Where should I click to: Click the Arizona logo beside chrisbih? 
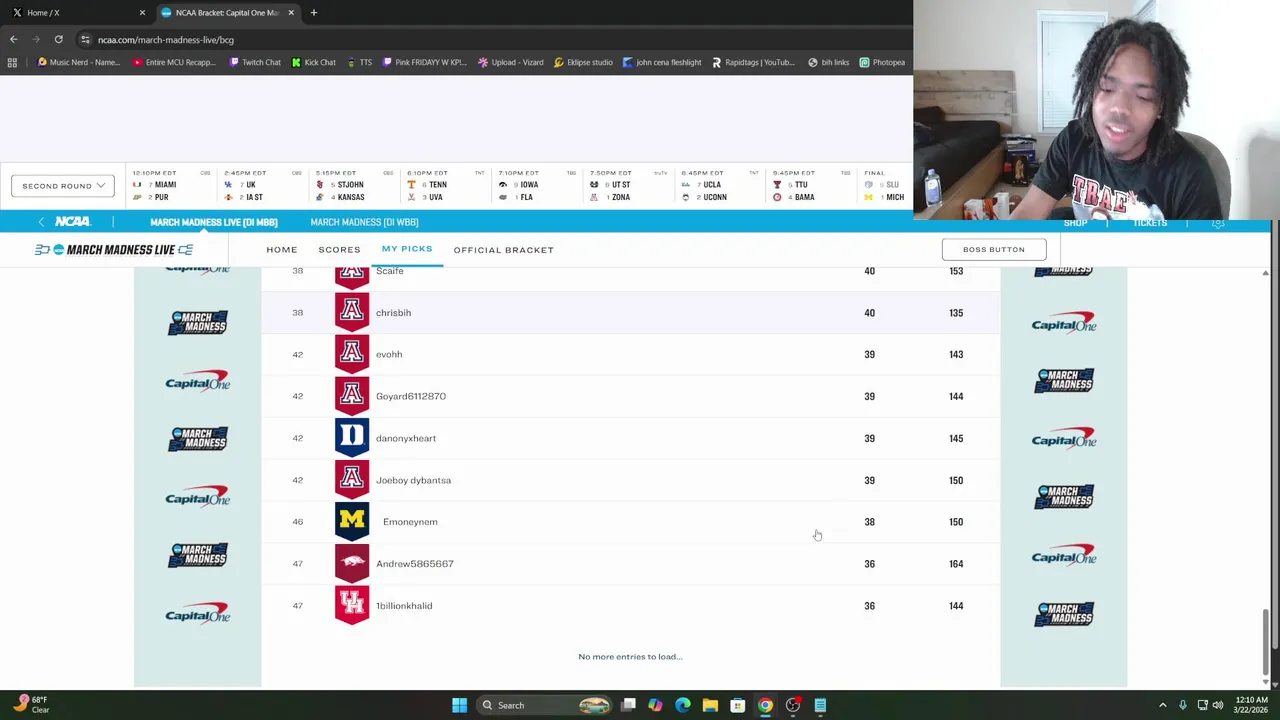click(x=351, y=312)
